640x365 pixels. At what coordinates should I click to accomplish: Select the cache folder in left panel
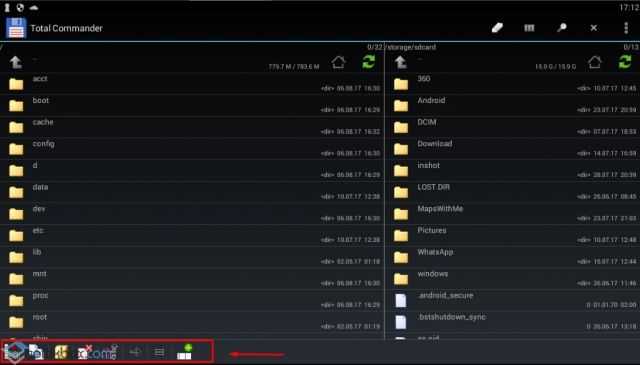tap(192, 127)
